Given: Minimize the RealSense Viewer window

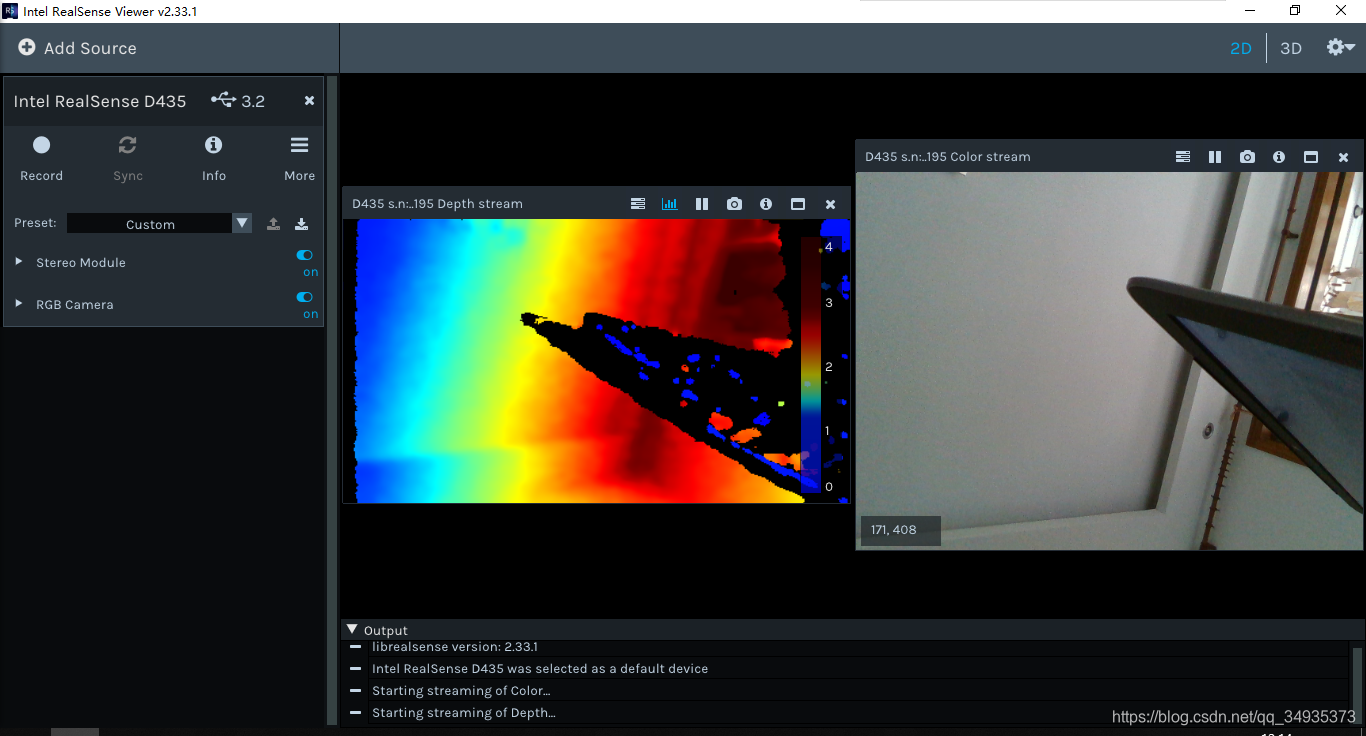Looking at the screenshot, I should [x=1250, y=10].
